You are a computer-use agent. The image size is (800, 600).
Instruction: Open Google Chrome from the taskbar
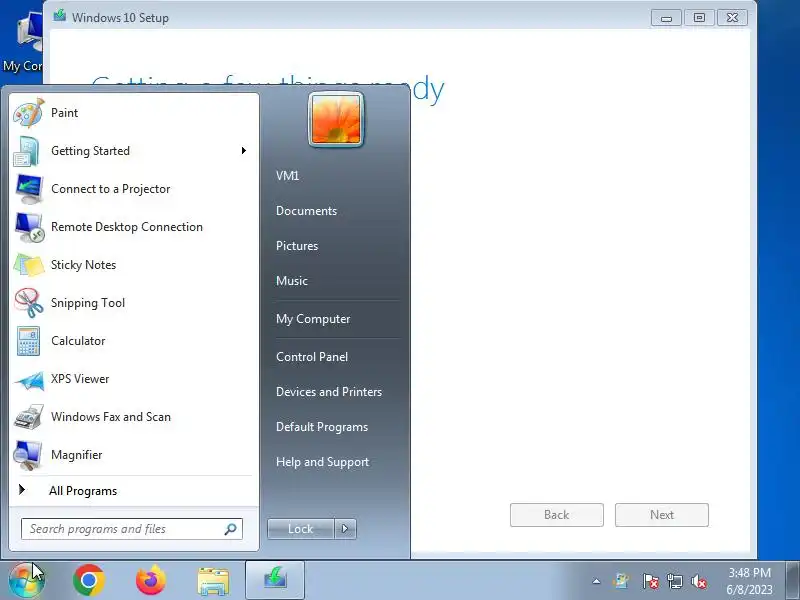click(89, 580)
